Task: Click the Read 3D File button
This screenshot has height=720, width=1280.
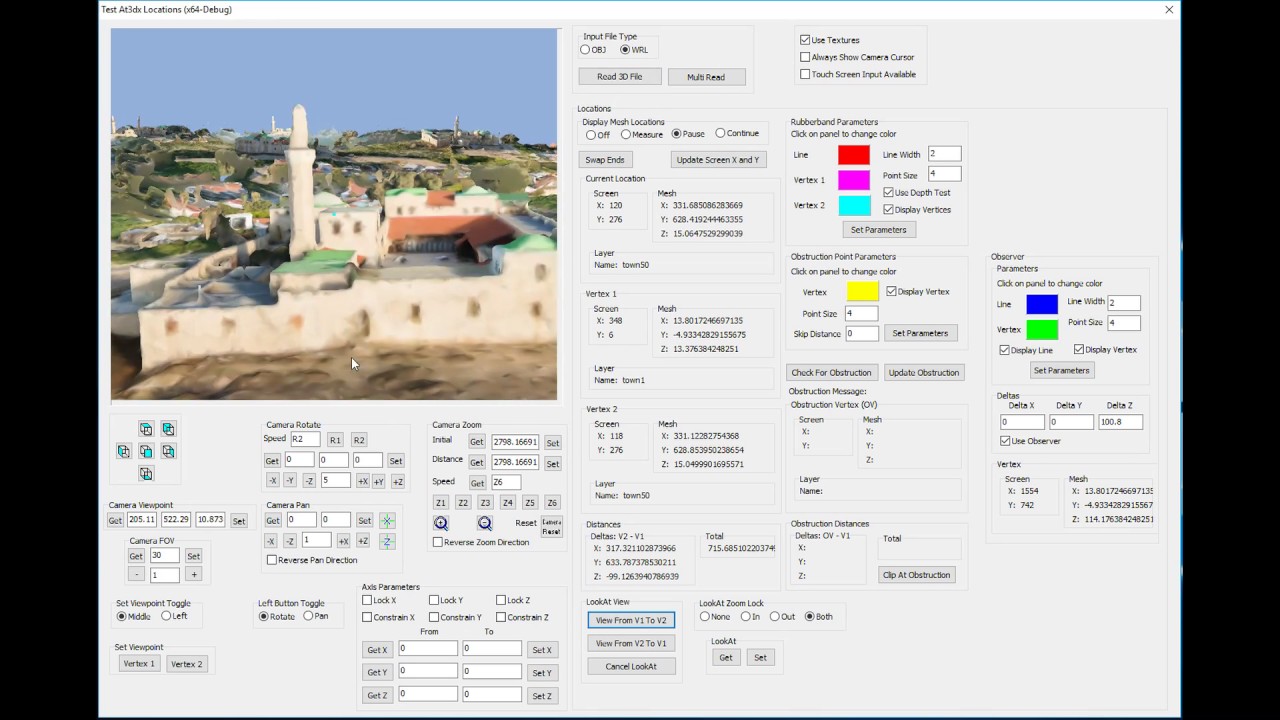Action: [620, 76]
